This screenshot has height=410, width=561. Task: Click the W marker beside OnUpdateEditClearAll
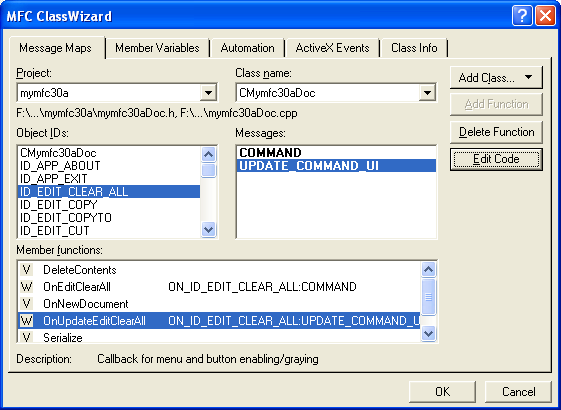(x=26, y=321)
